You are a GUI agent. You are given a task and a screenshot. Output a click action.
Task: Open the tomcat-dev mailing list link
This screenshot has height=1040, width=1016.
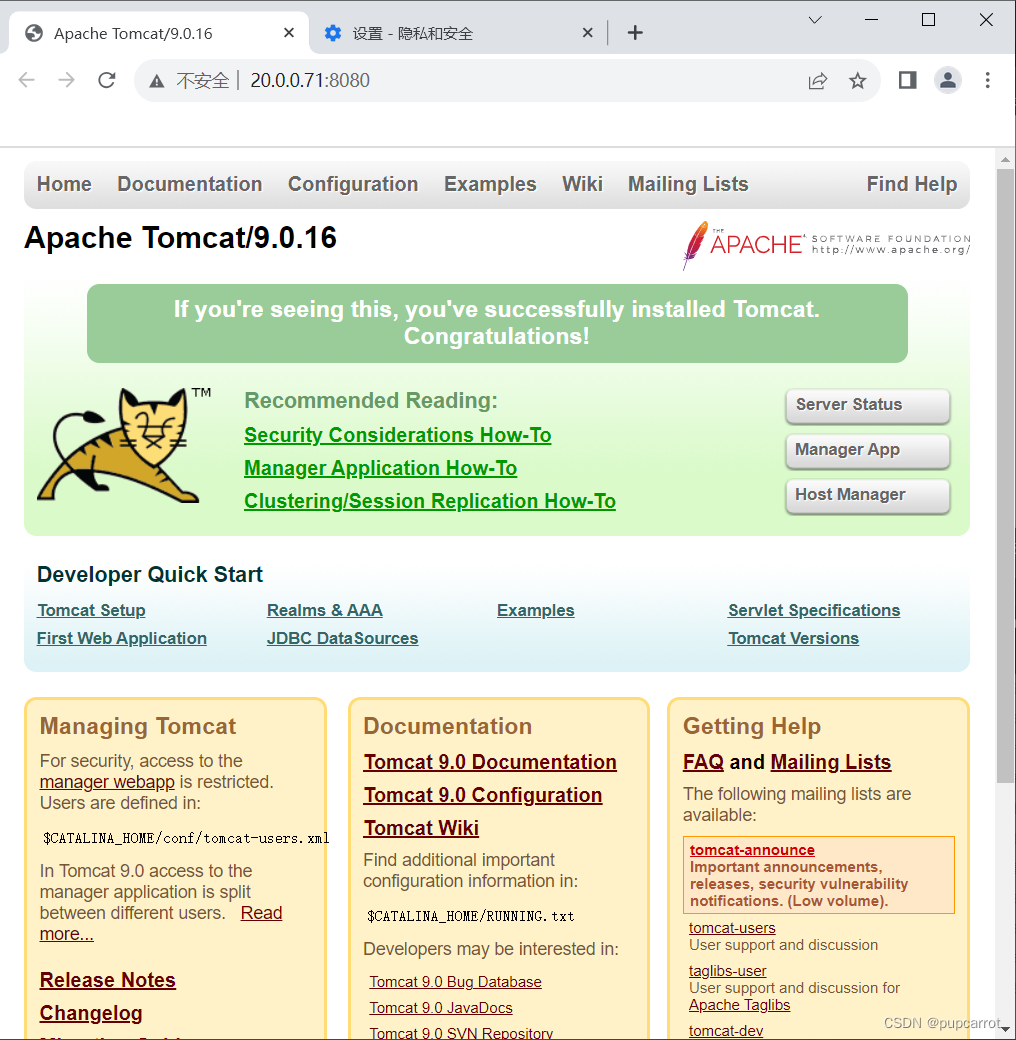(x=726, y=1031)
